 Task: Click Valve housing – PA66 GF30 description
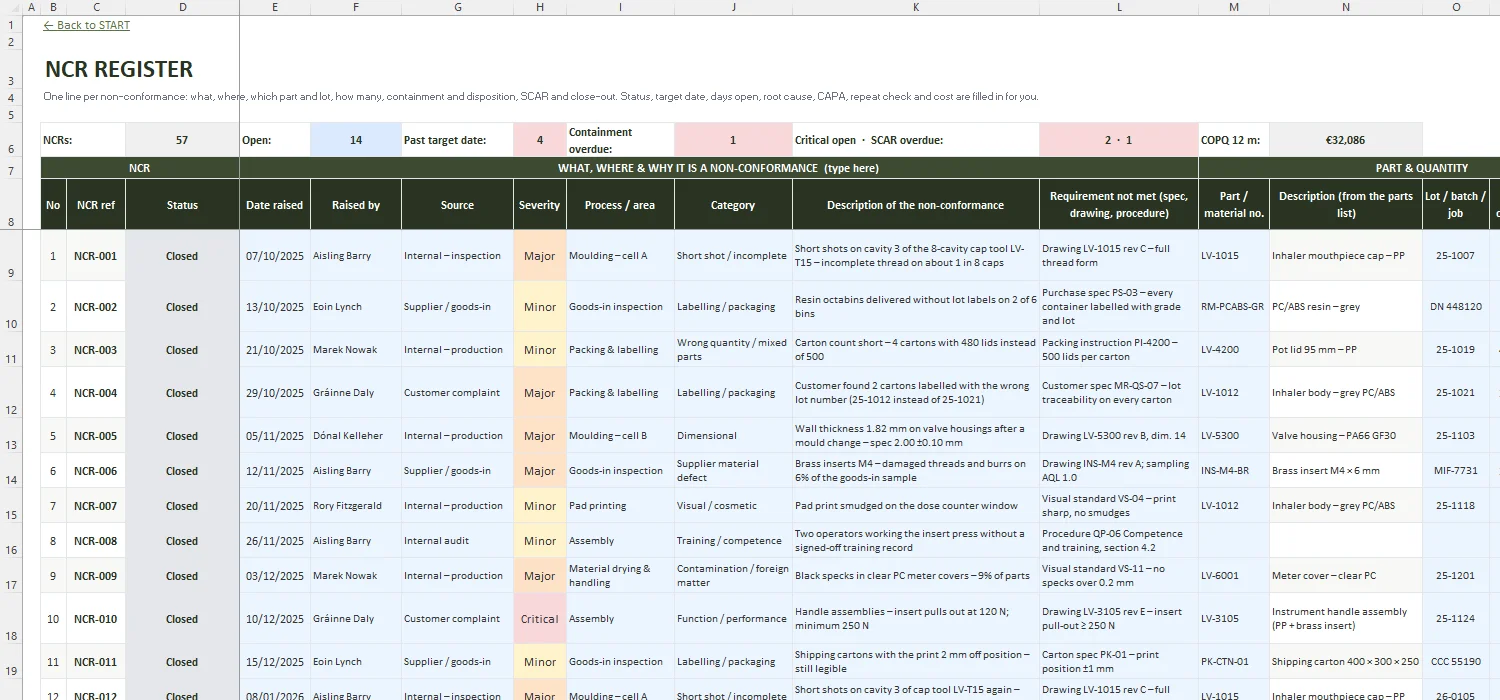coord(1346,436)
